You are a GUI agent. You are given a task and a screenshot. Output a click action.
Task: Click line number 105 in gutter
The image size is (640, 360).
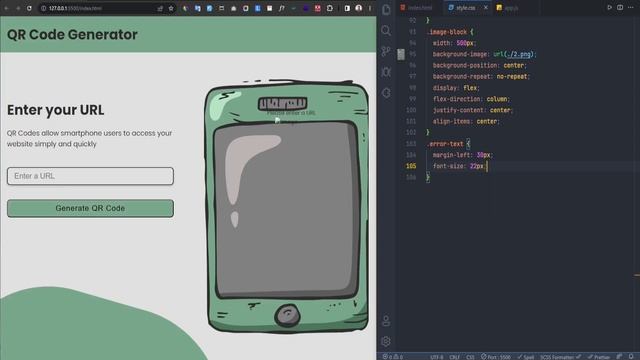click(411, 166)
